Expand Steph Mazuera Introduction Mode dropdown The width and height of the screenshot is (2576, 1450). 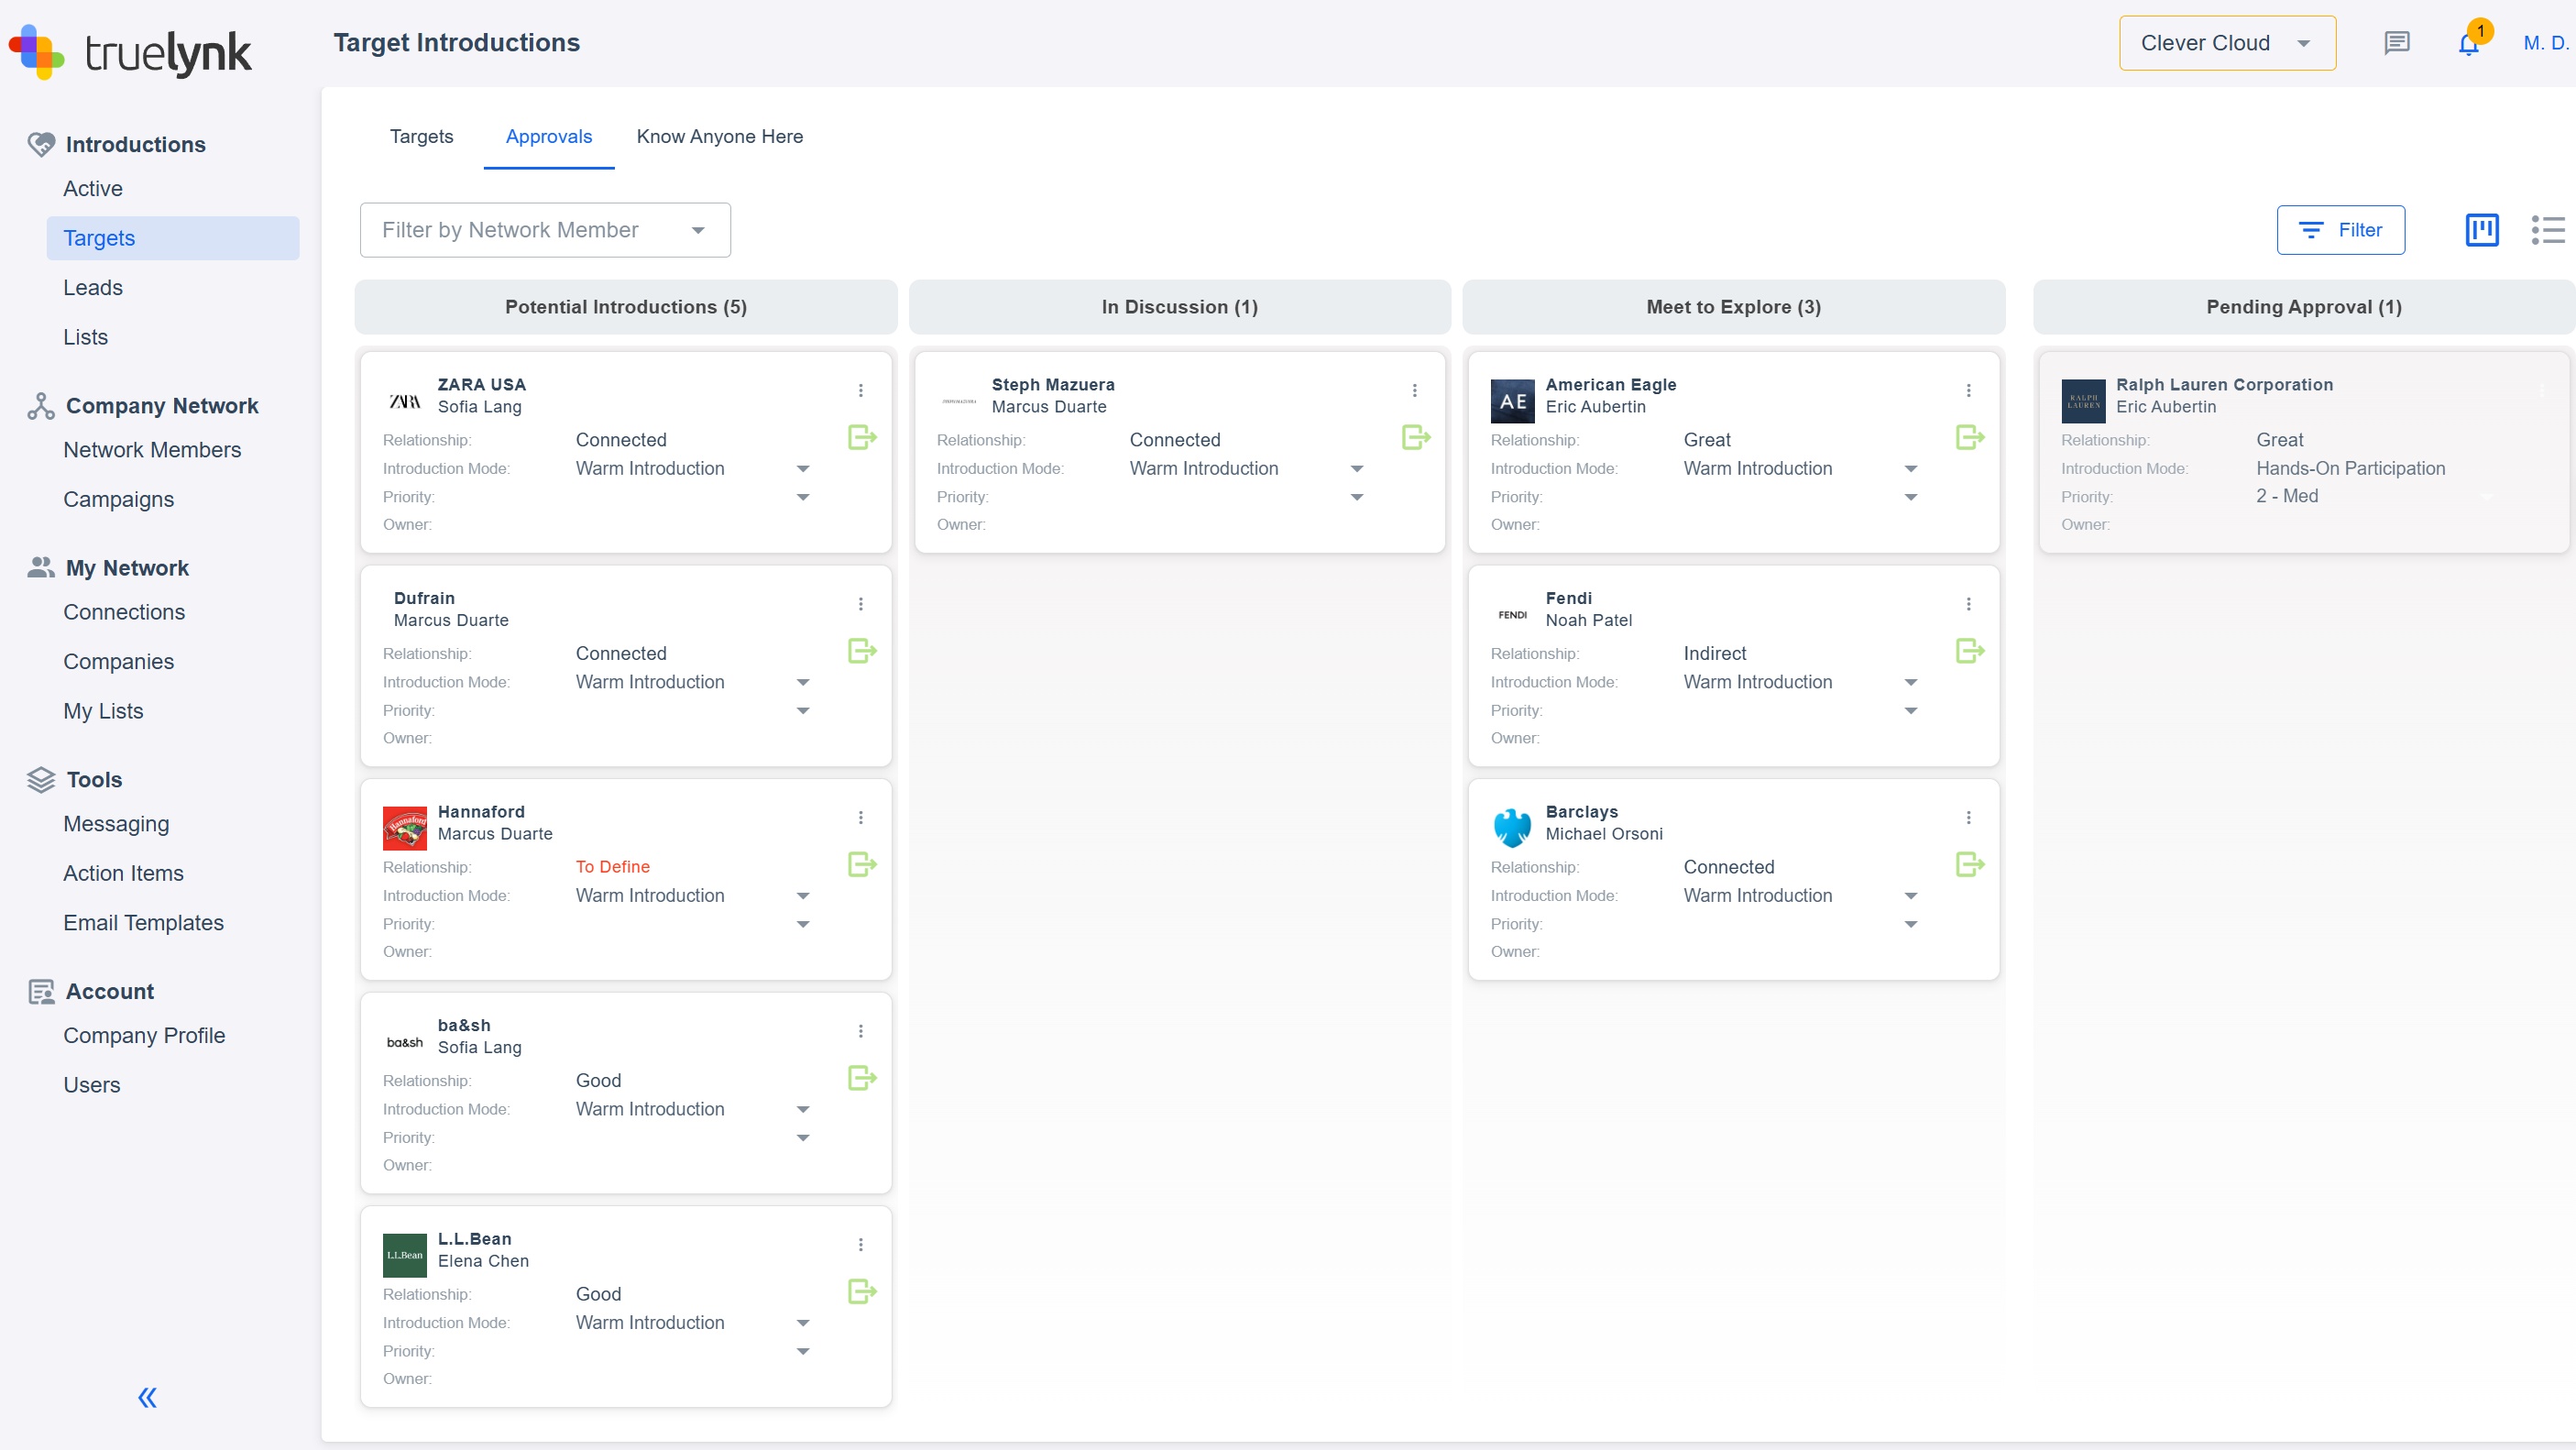pyautogui.click(x=1357, y=469)
